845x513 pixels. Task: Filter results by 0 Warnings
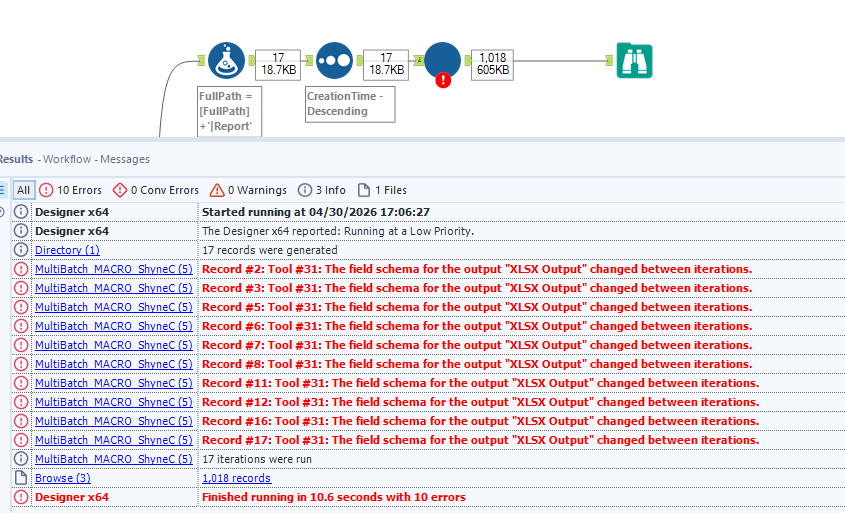tap(248, 190)
